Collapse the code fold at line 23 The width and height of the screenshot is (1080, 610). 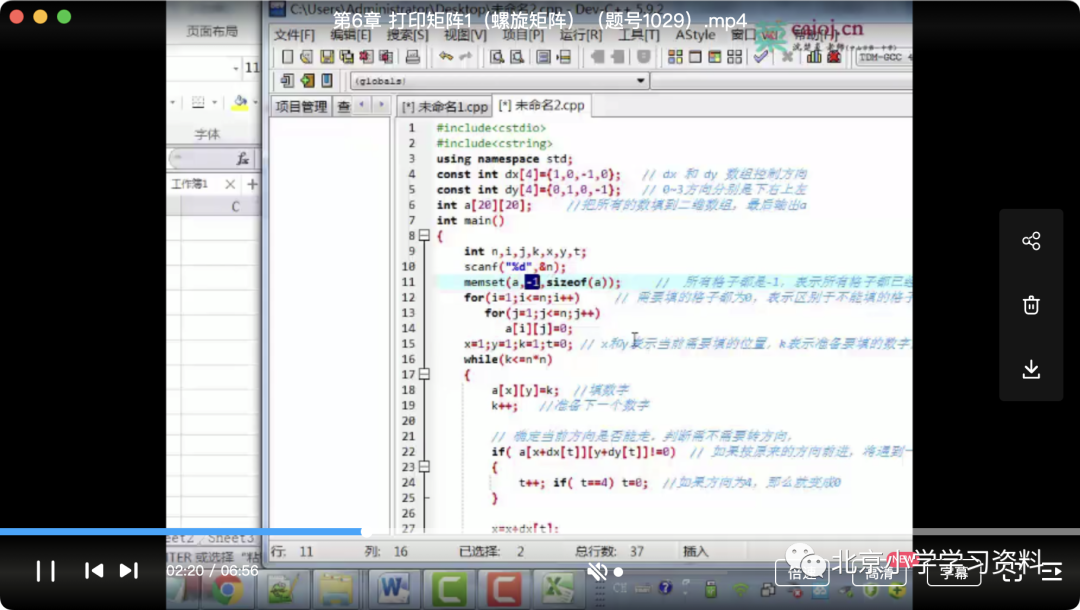[424, 466]
